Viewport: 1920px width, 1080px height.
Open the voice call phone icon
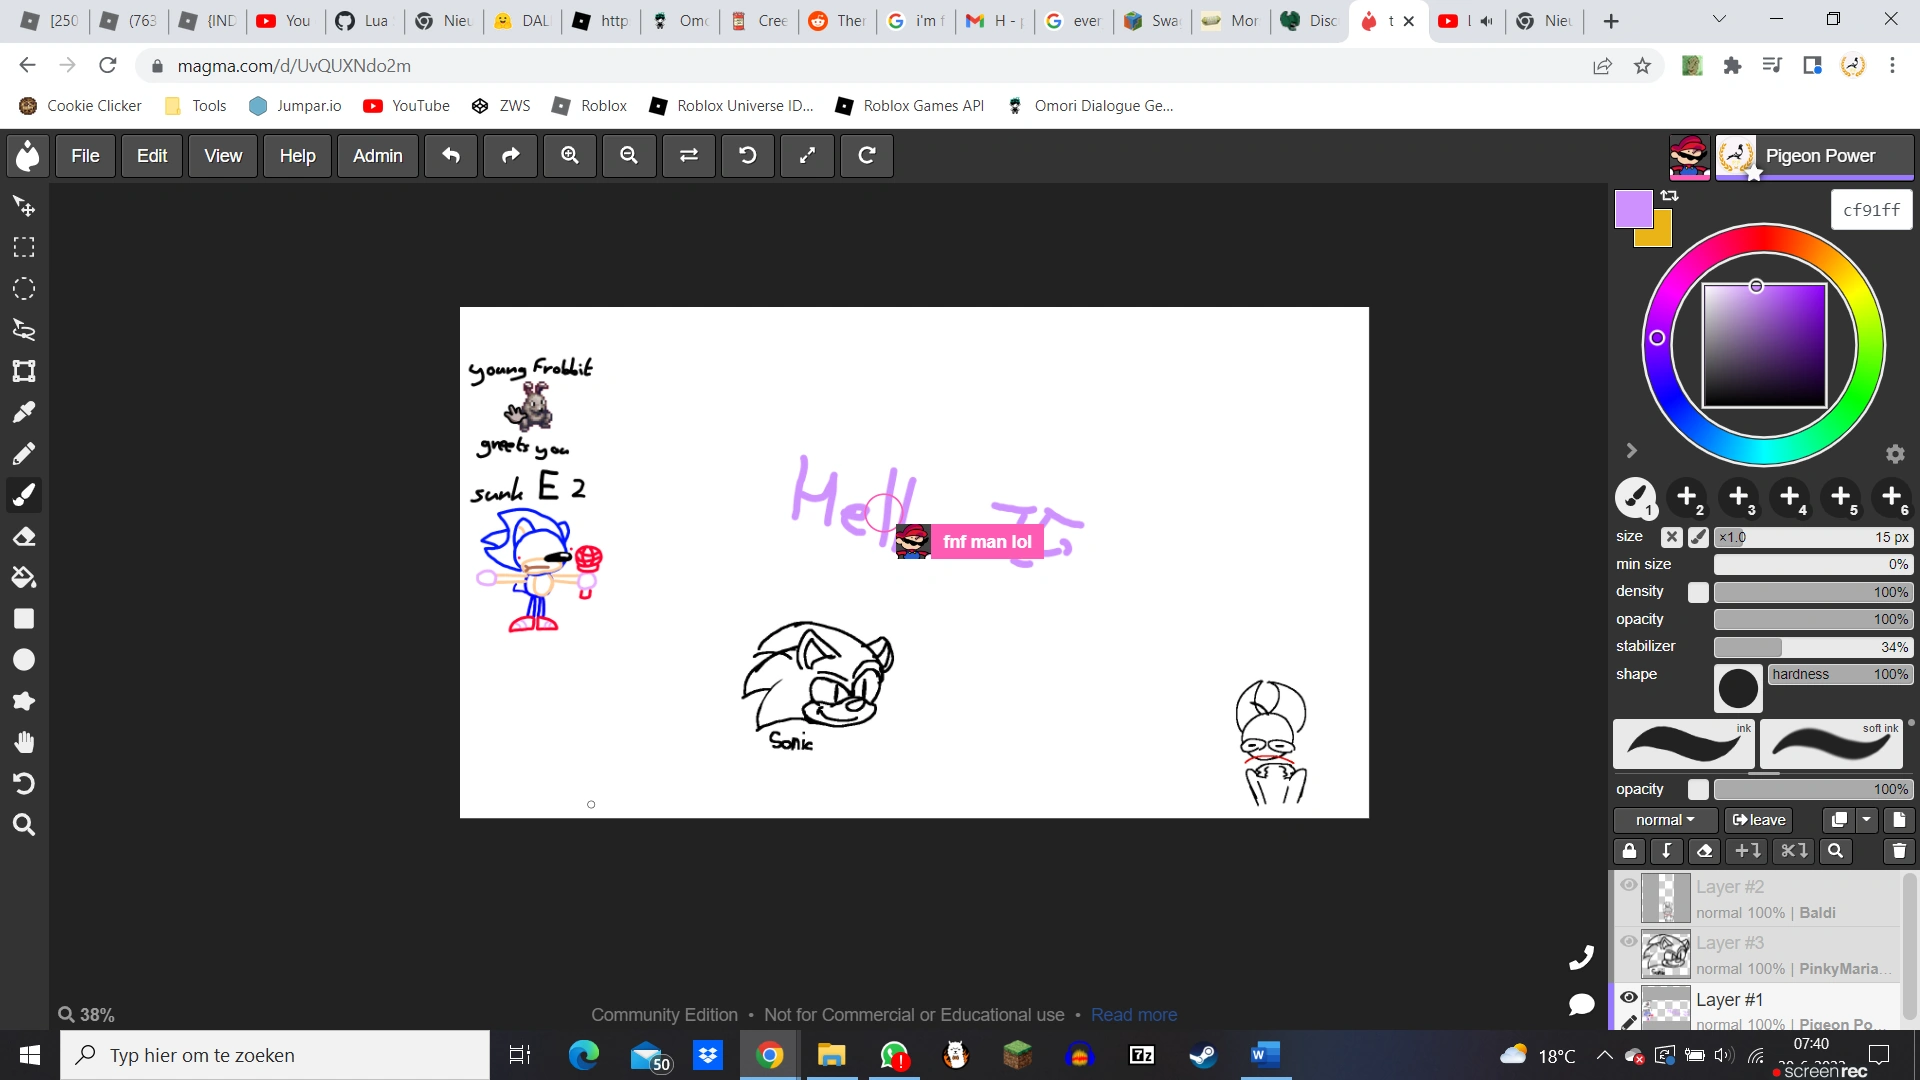1582,958
